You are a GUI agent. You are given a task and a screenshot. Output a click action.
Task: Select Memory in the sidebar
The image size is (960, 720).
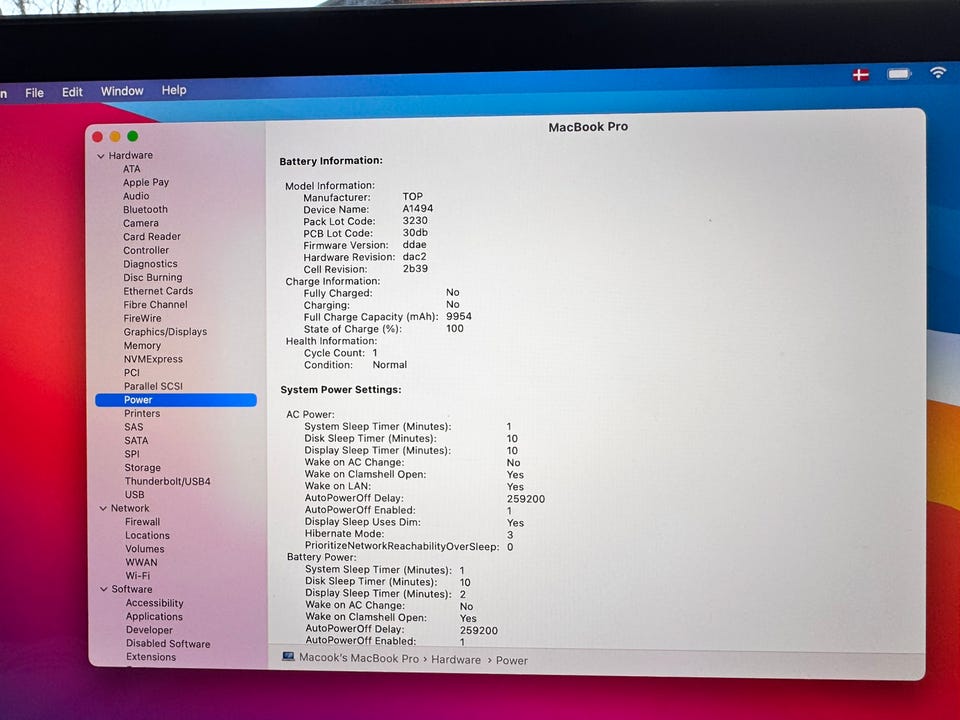pos(142,345)
